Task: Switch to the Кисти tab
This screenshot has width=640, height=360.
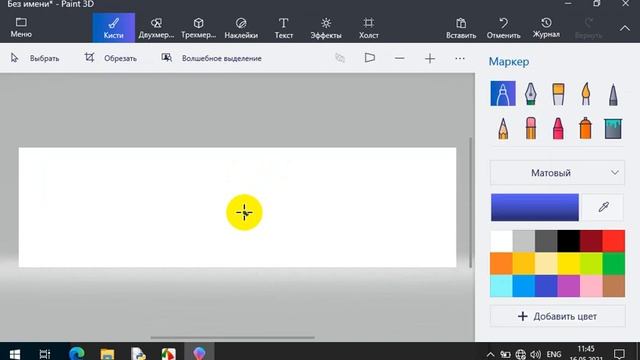Action: pos(113,28)
